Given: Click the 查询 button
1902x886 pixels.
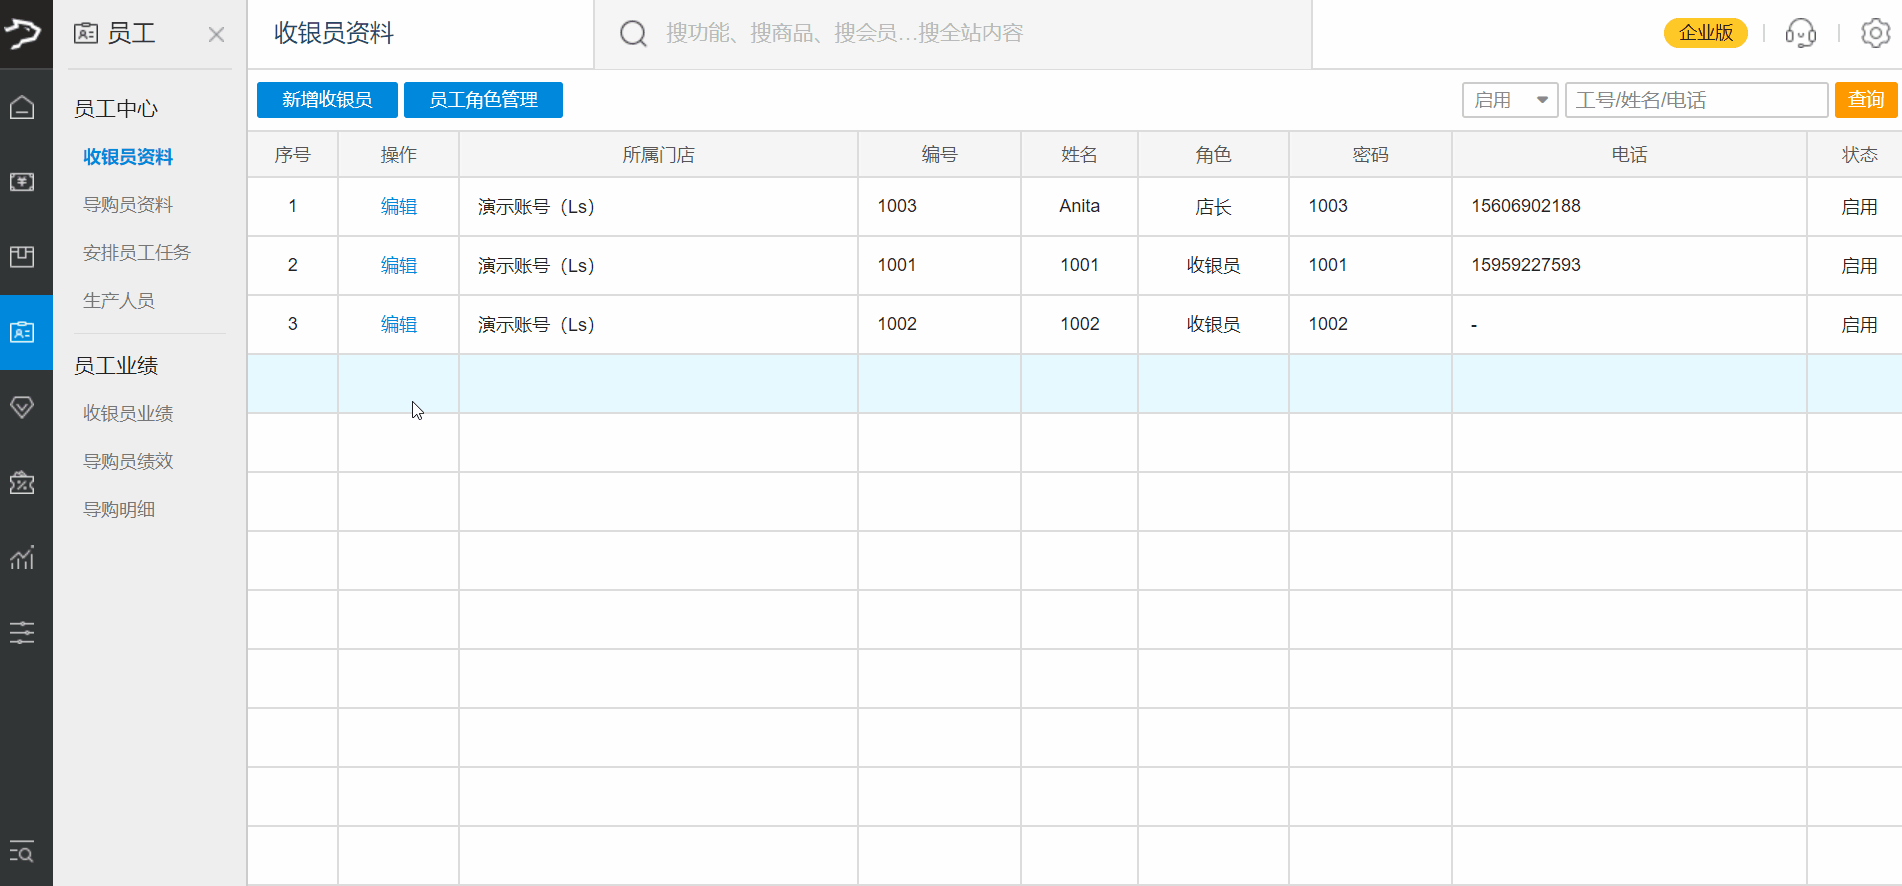Looking at the screenshot, I should (1866, 100).
